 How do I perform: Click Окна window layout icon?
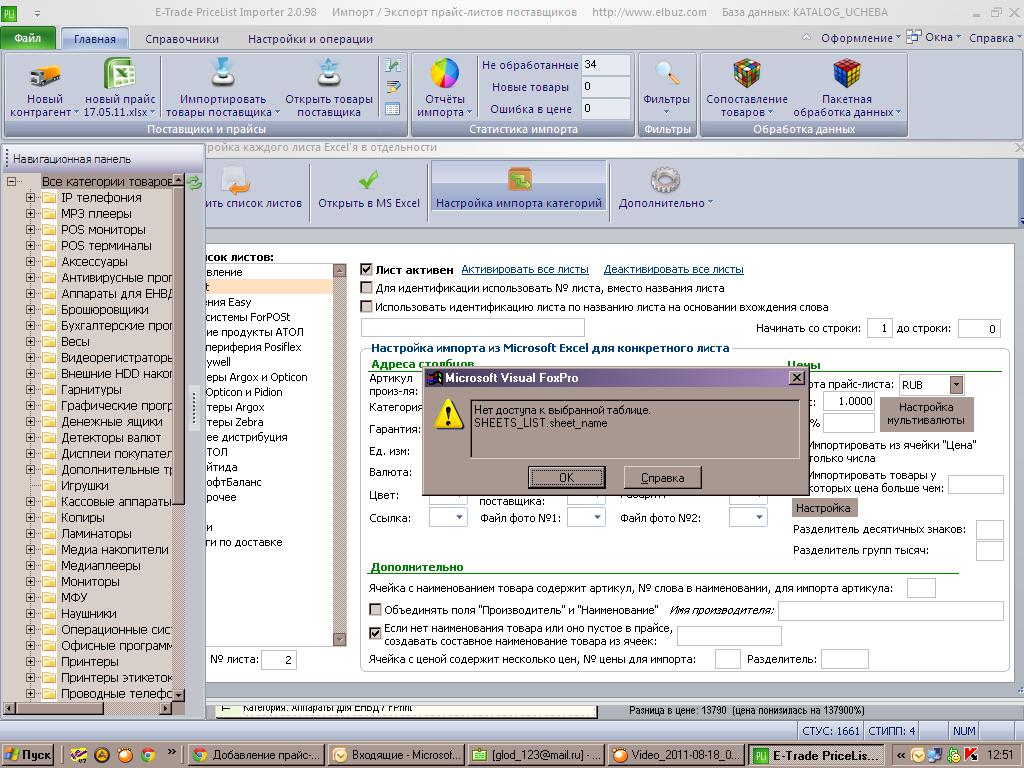click(x=914, y=37)
